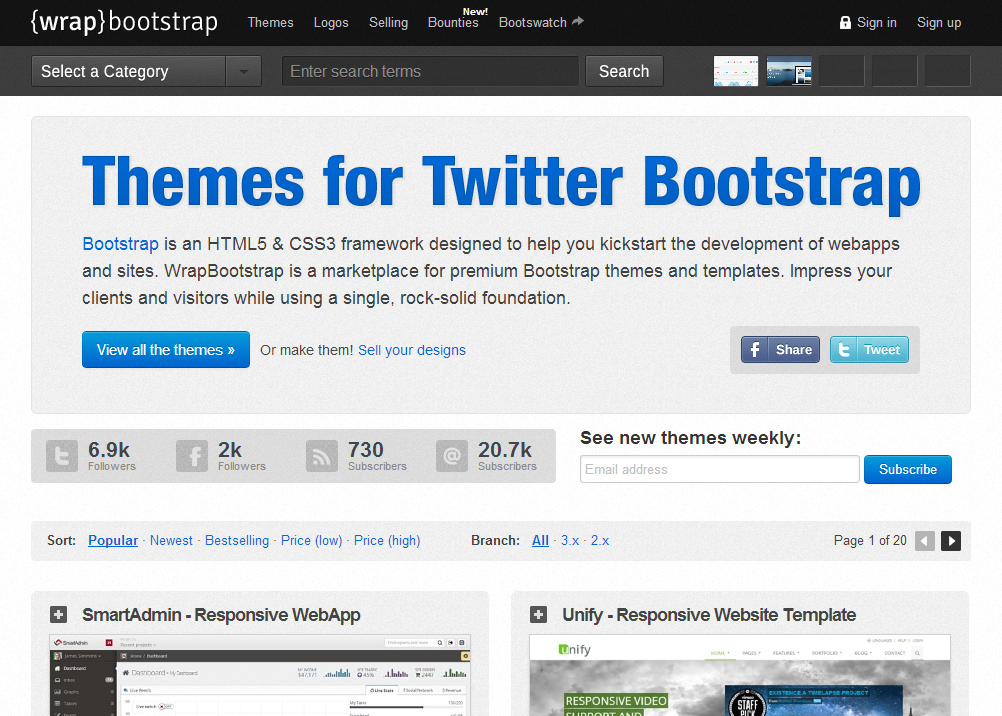Viewport: 1002px width, 716px height.
Task: Expand the SmartAdmin plus icon
Action: click(x=59, y=614)
